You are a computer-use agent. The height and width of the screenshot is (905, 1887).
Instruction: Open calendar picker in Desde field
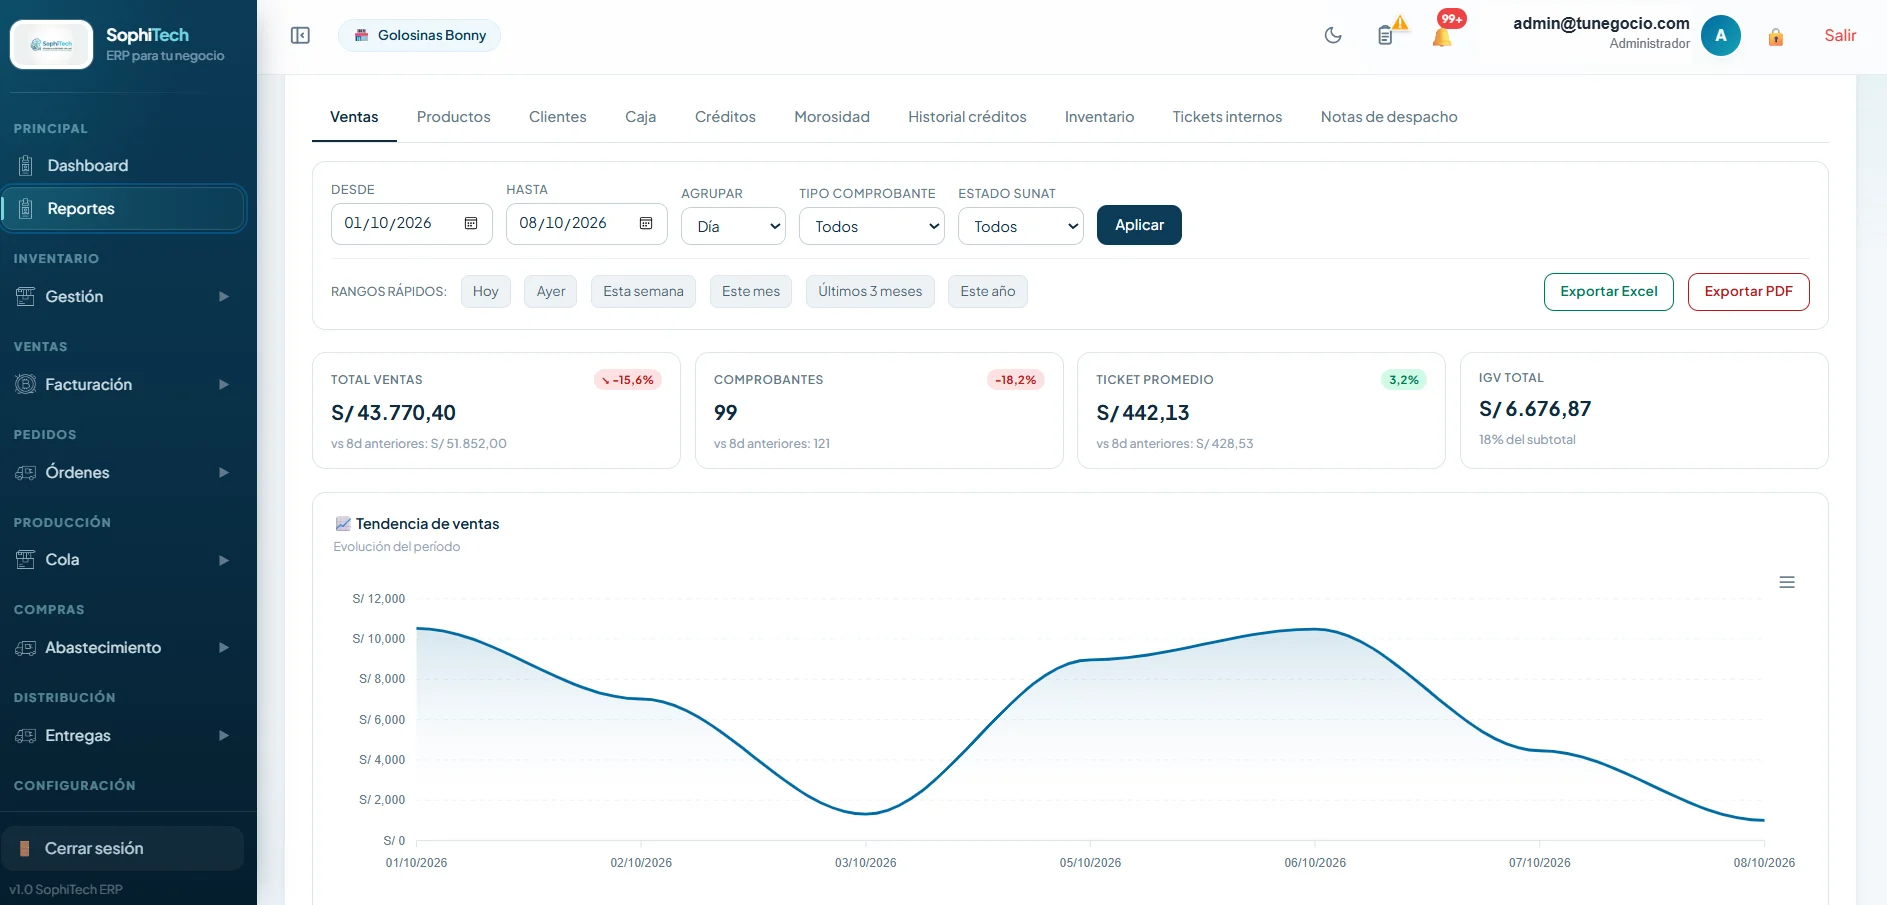471,223
